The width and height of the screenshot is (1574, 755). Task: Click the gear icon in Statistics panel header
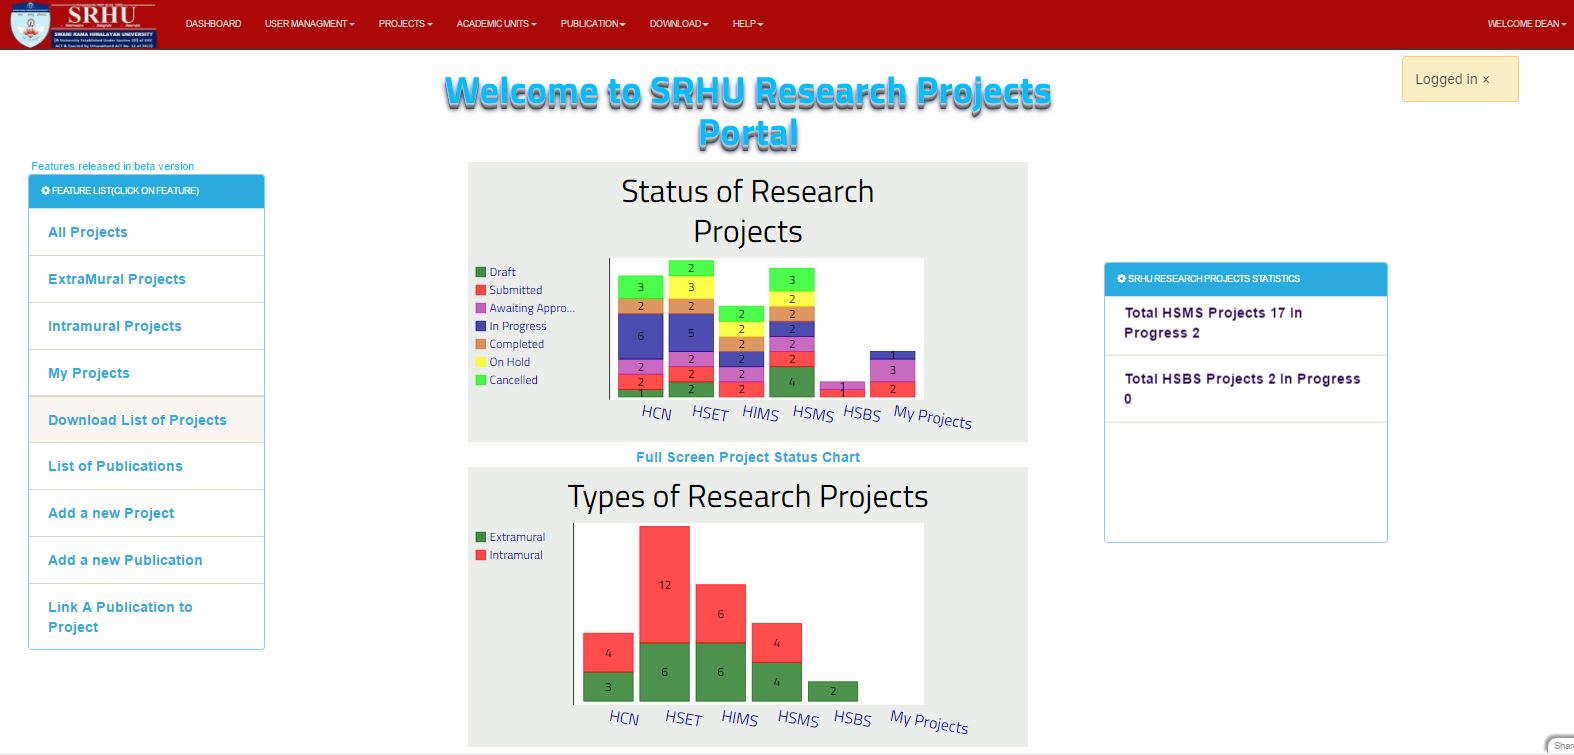pos(1121,279)
